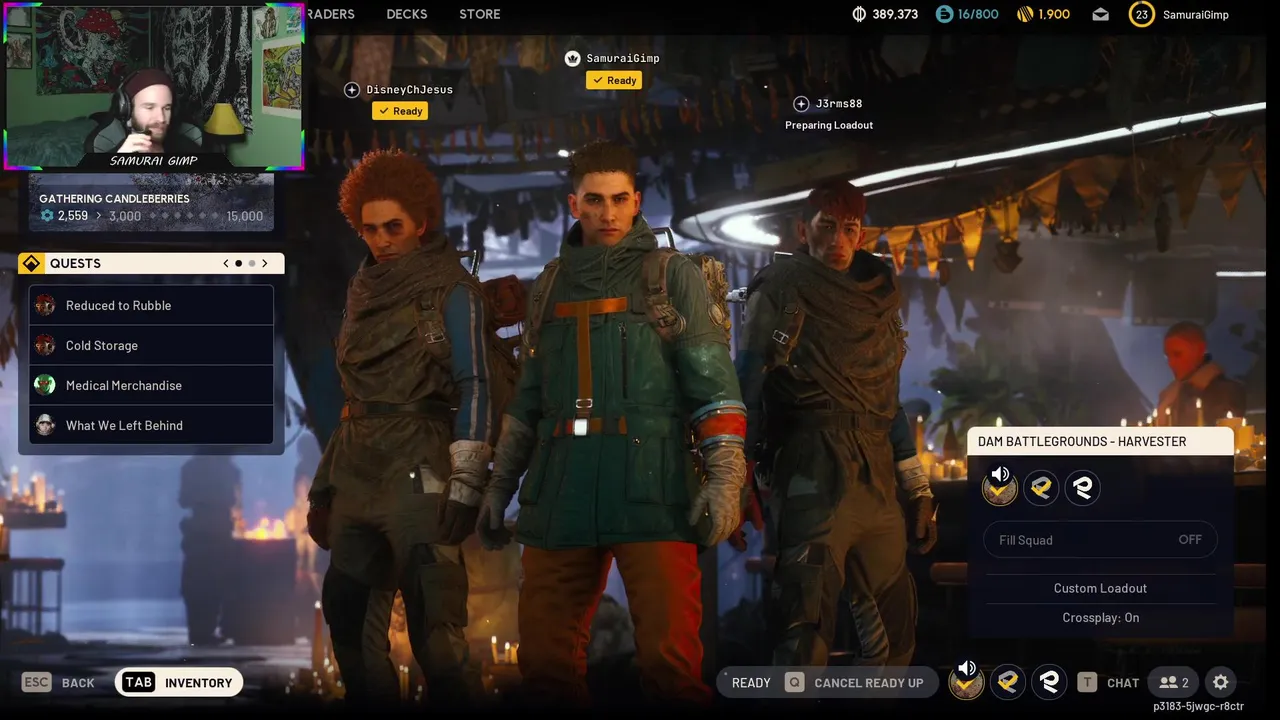Screen dimensions: 1280x720
Task: Click the crown icon beside SamuraiGimp nameplate
Action: click(x=572, y=58)
